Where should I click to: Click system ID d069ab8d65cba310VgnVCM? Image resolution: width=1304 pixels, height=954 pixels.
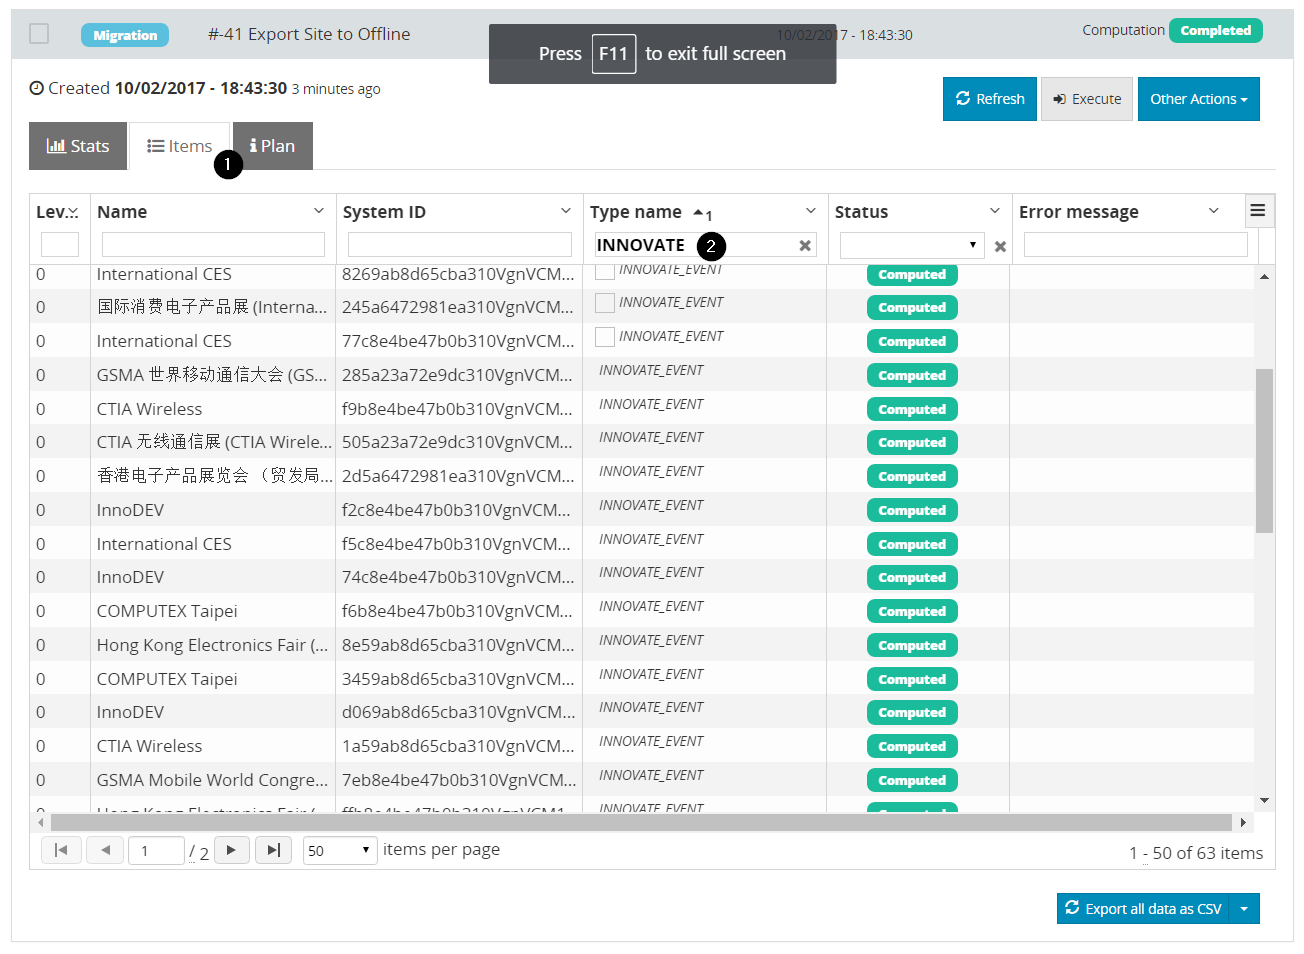(459, 712)
